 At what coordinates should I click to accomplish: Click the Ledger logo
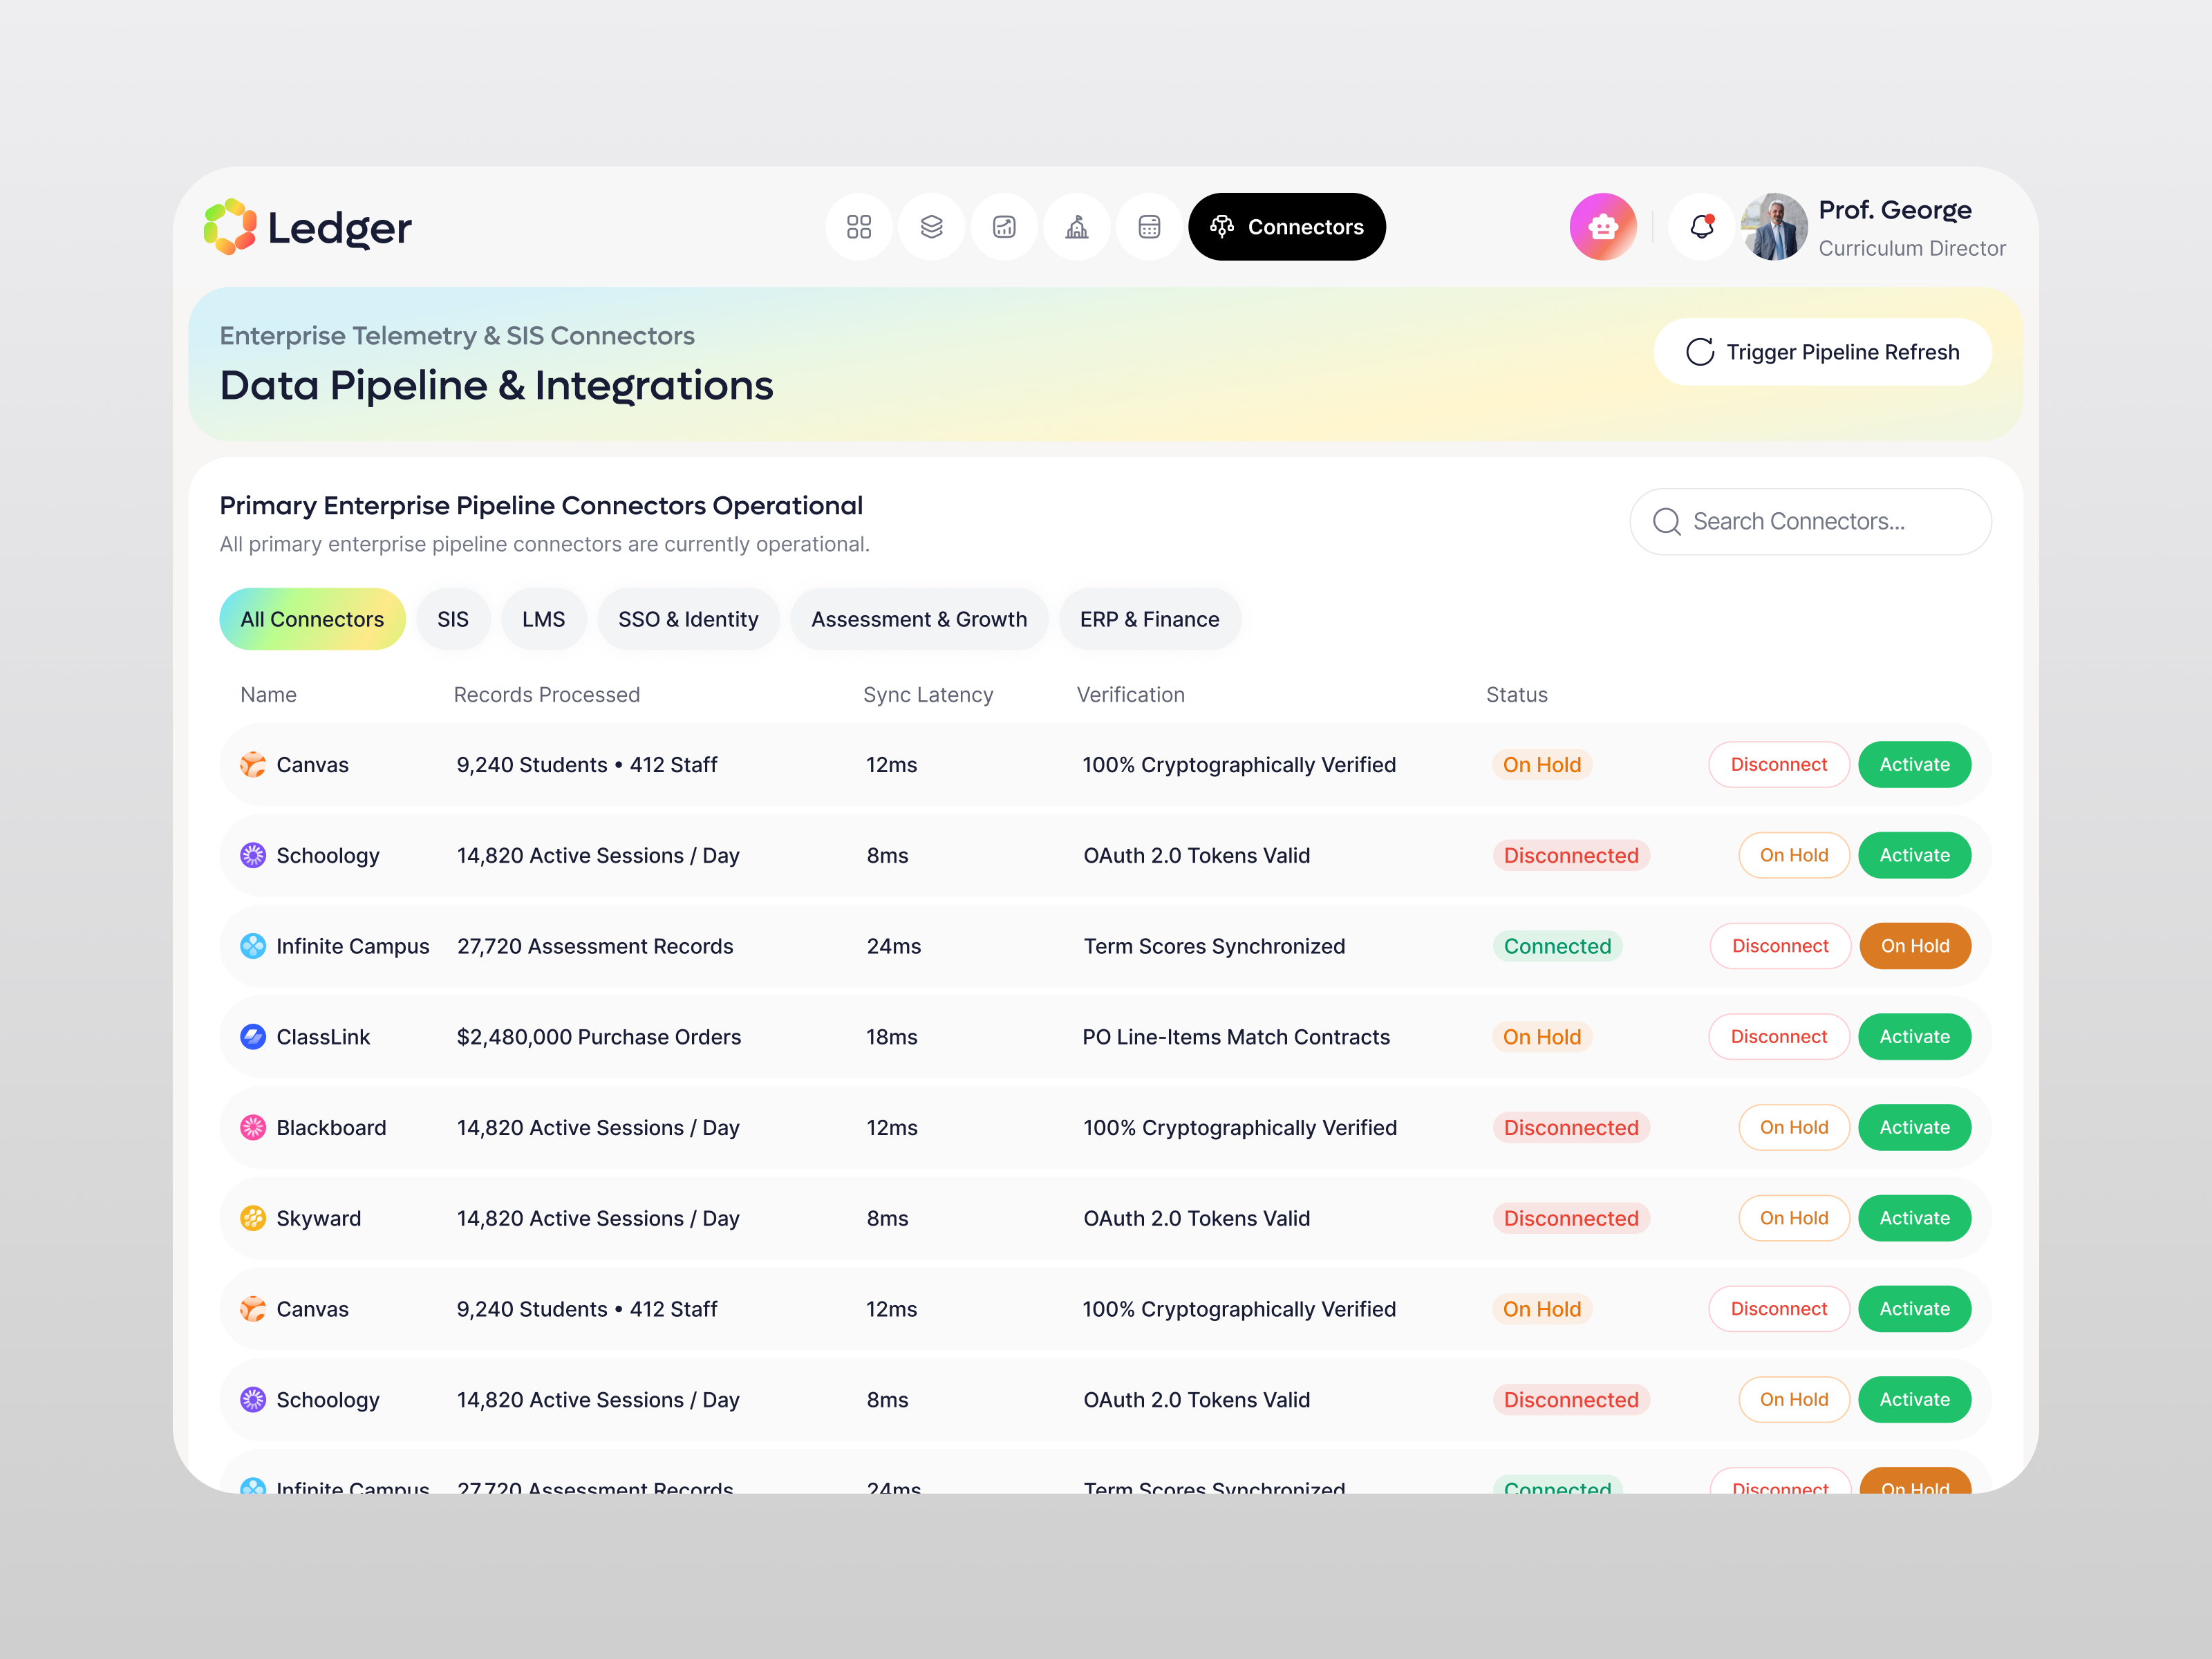click(x=308, y=227)
